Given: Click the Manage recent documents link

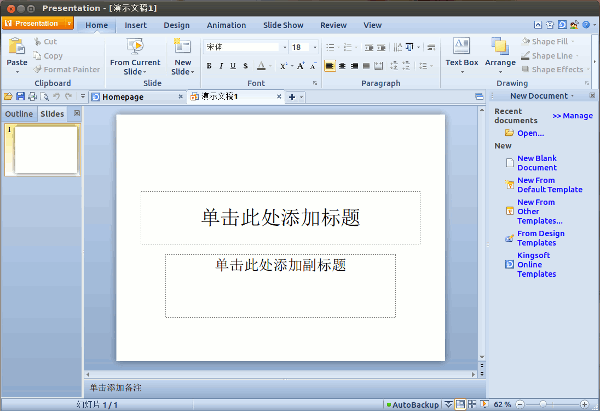Looking at the screenshot, I should pyautogui.click(x=572, y=116).
